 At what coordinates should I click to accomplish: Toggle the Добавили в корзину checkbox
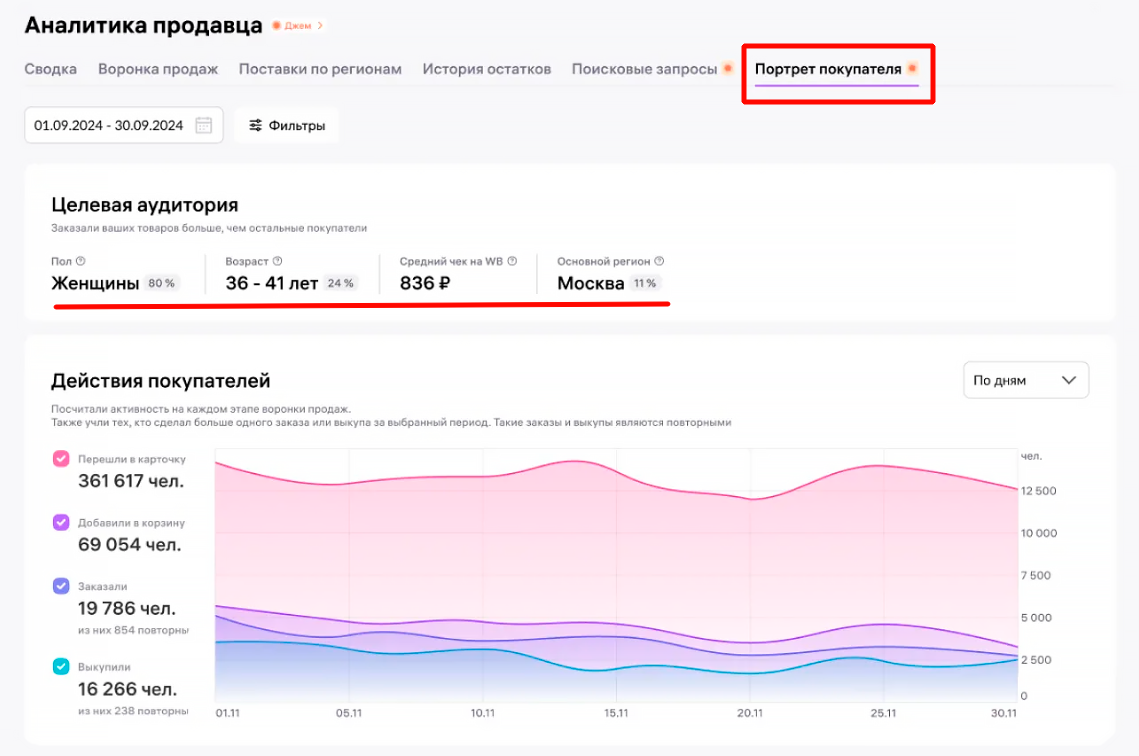pos(61,522)
